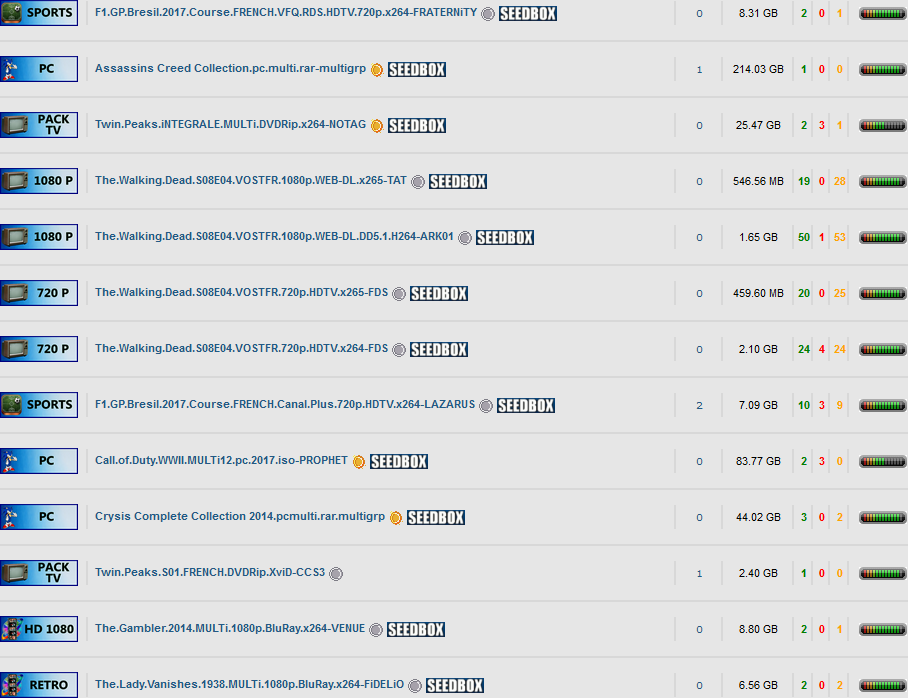The image size is (908, 698).
Task: Open The.Walking.Dead.S08E04 DD5.1.H264-ARK01 link
Action: [x=274, y=236]
